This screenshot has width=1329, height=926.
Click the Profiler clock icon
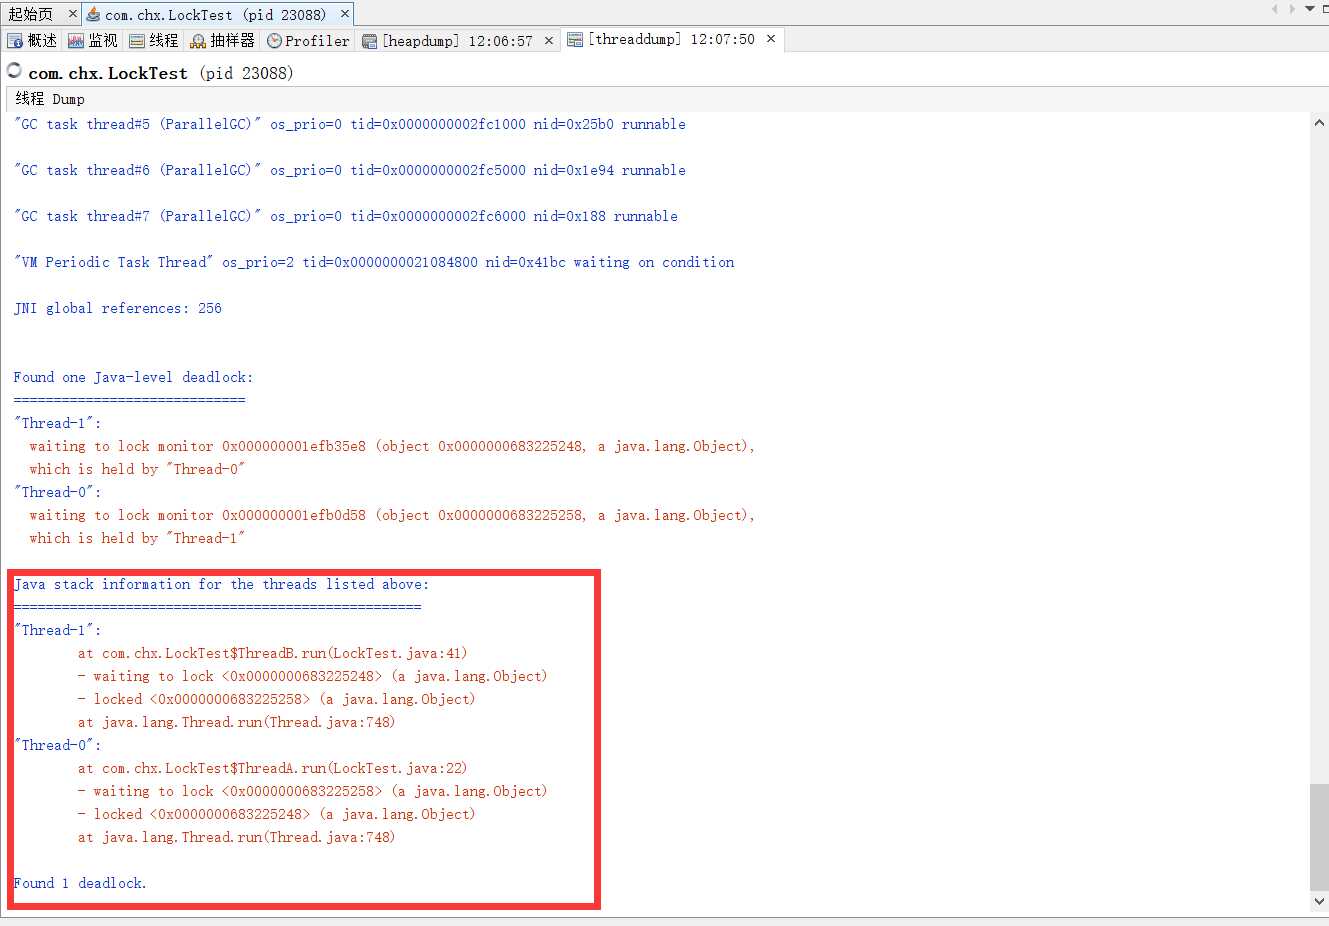click(274, 41)
